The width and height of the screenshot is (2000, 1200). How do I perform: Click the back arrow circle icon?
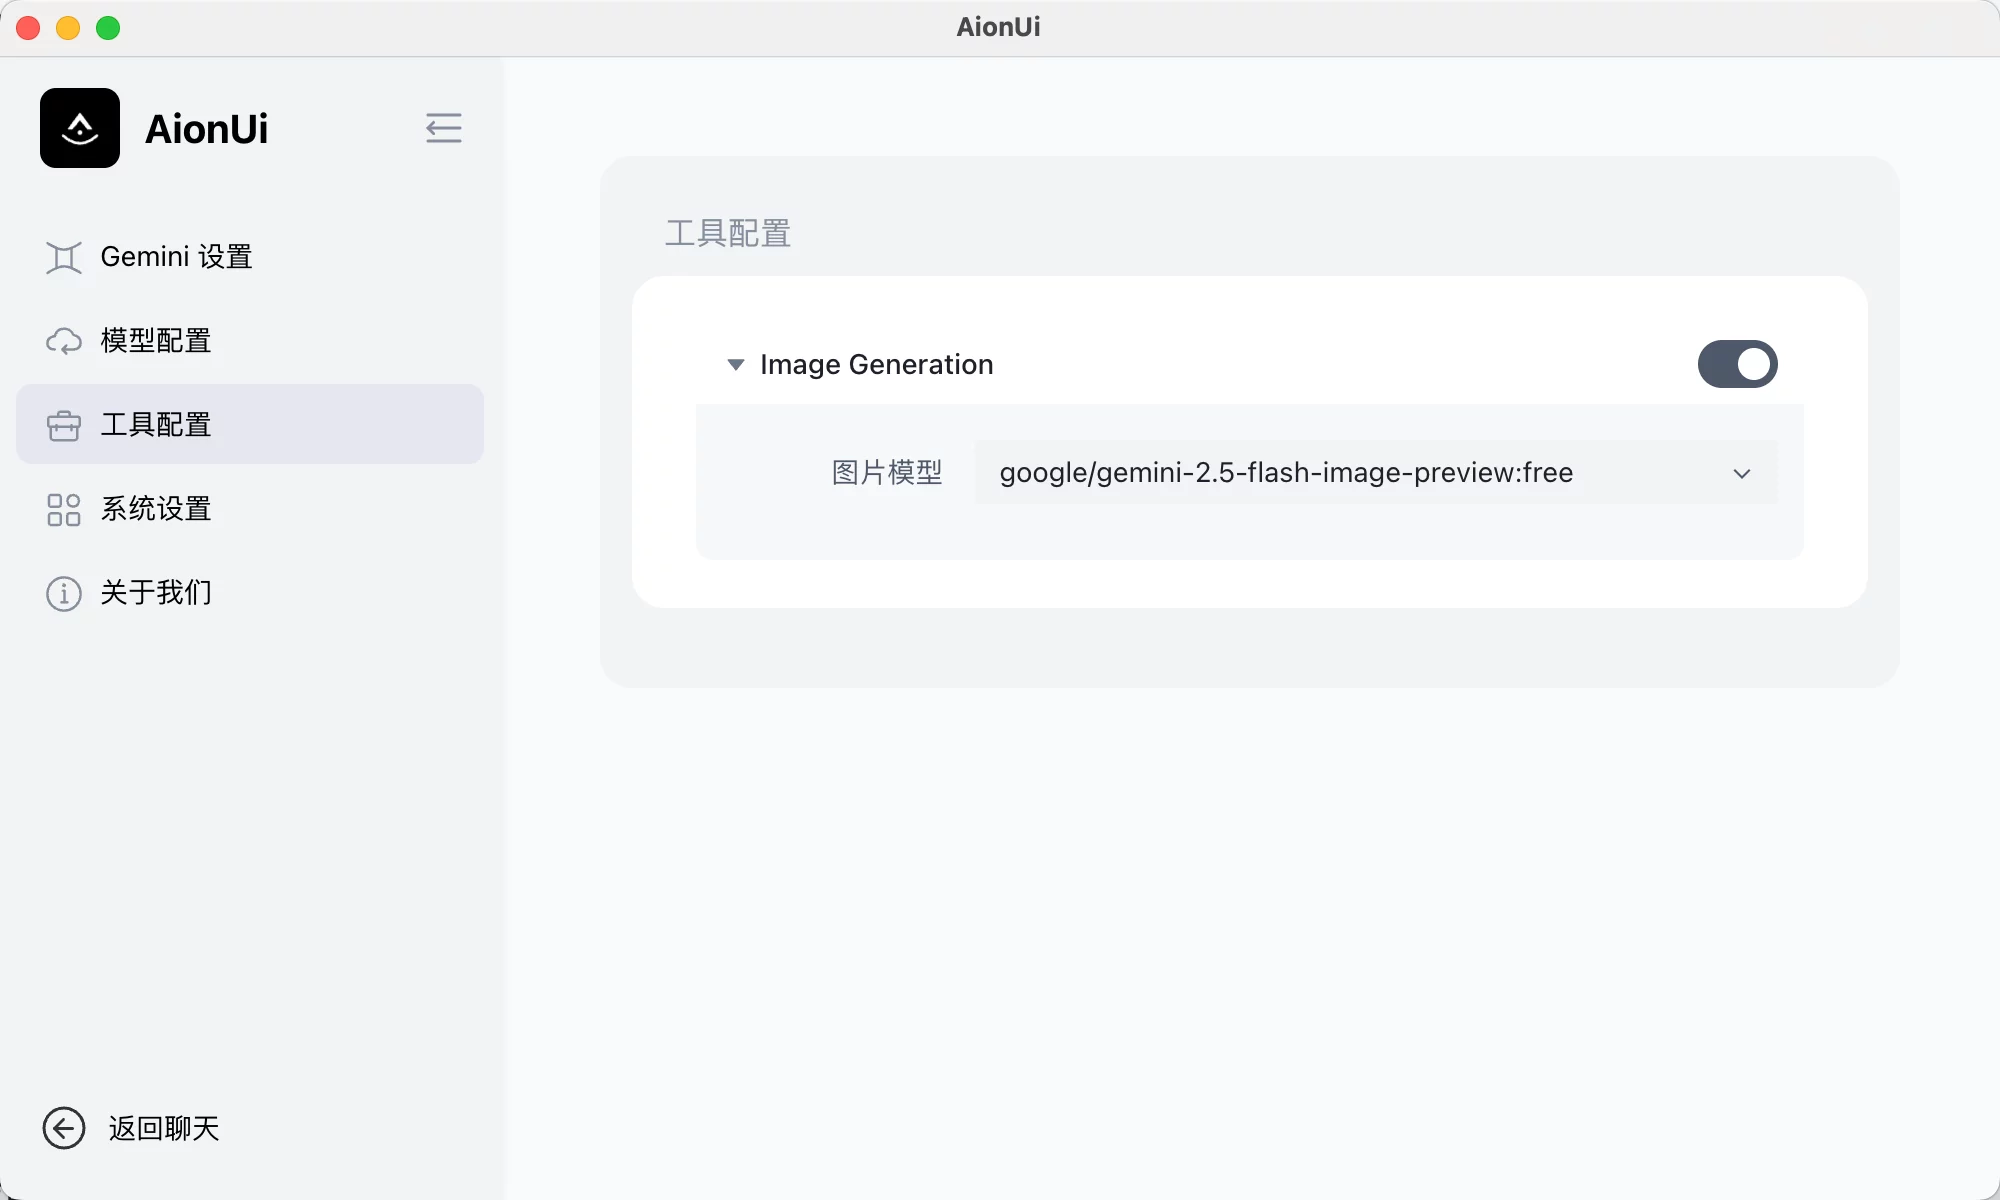point(64,1128)
